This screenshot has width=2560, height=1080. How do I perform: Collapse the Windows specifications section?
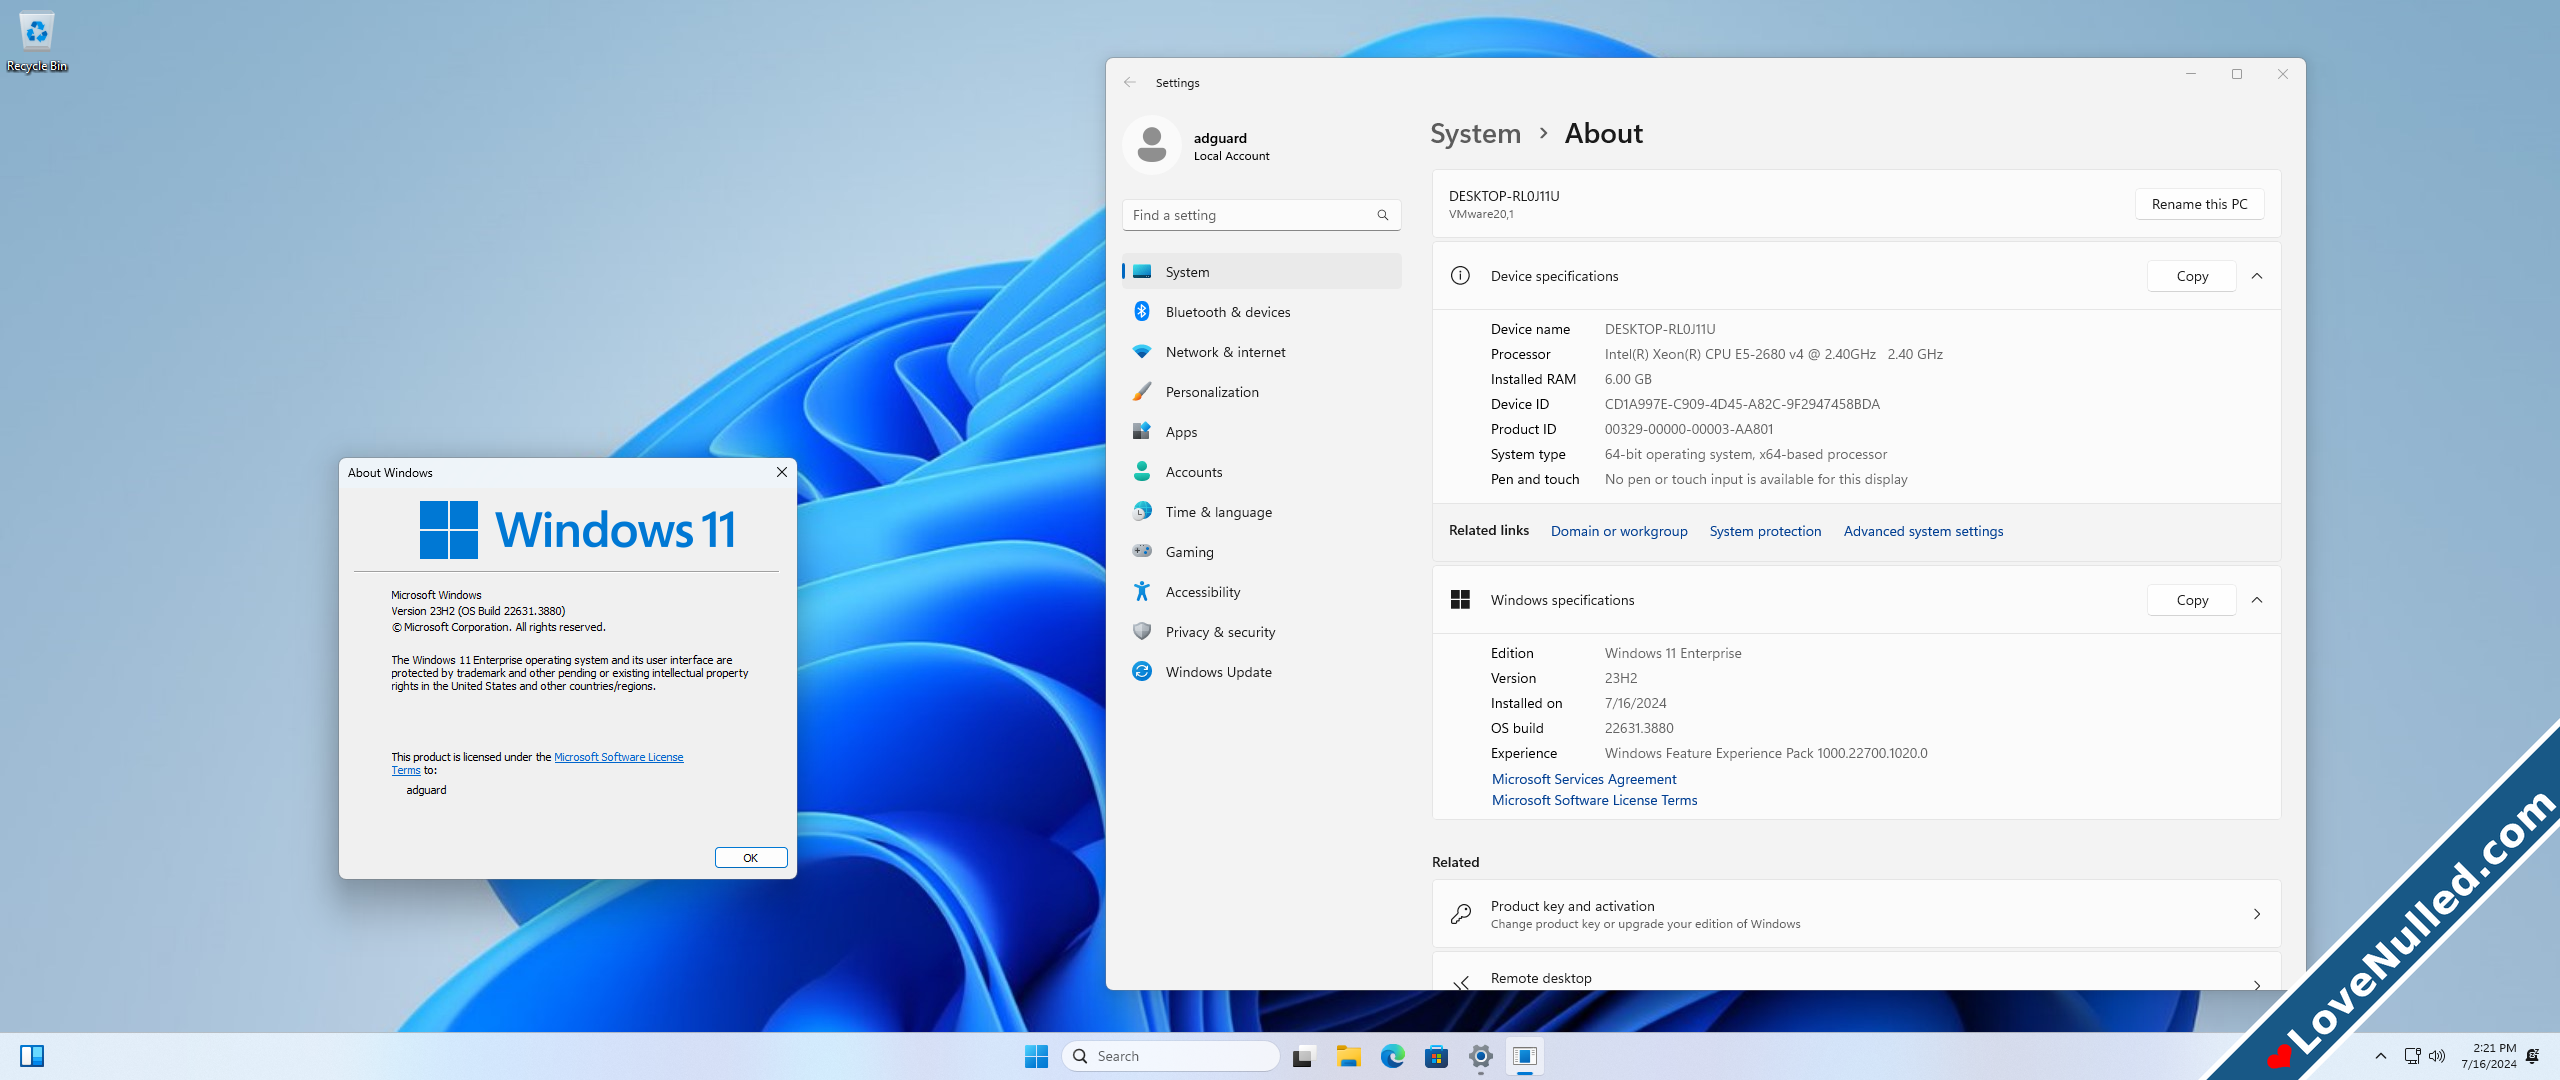click(2257, 600)
